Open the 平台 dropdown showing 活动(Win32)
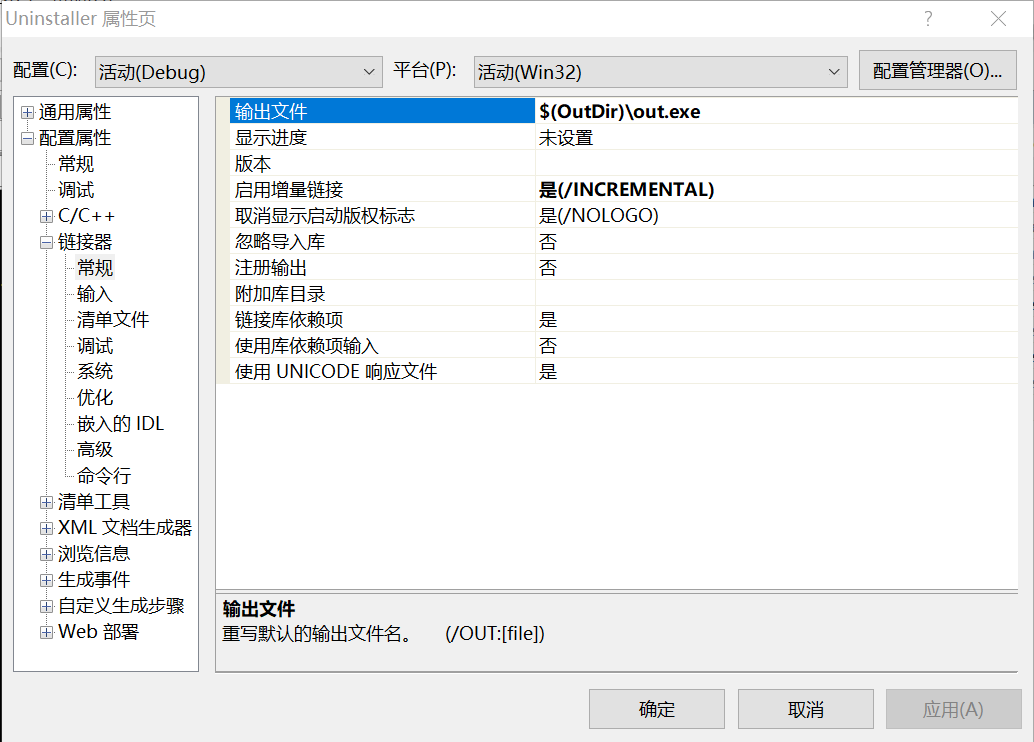This screenshot has width=1034, height=742. coord(660,72)
